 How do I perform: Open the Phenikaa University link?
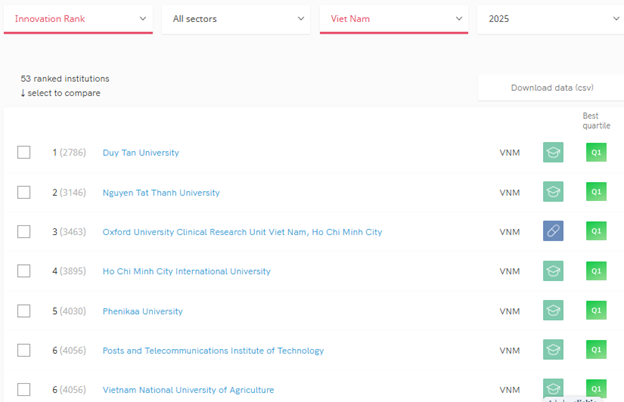click(142, 311)
